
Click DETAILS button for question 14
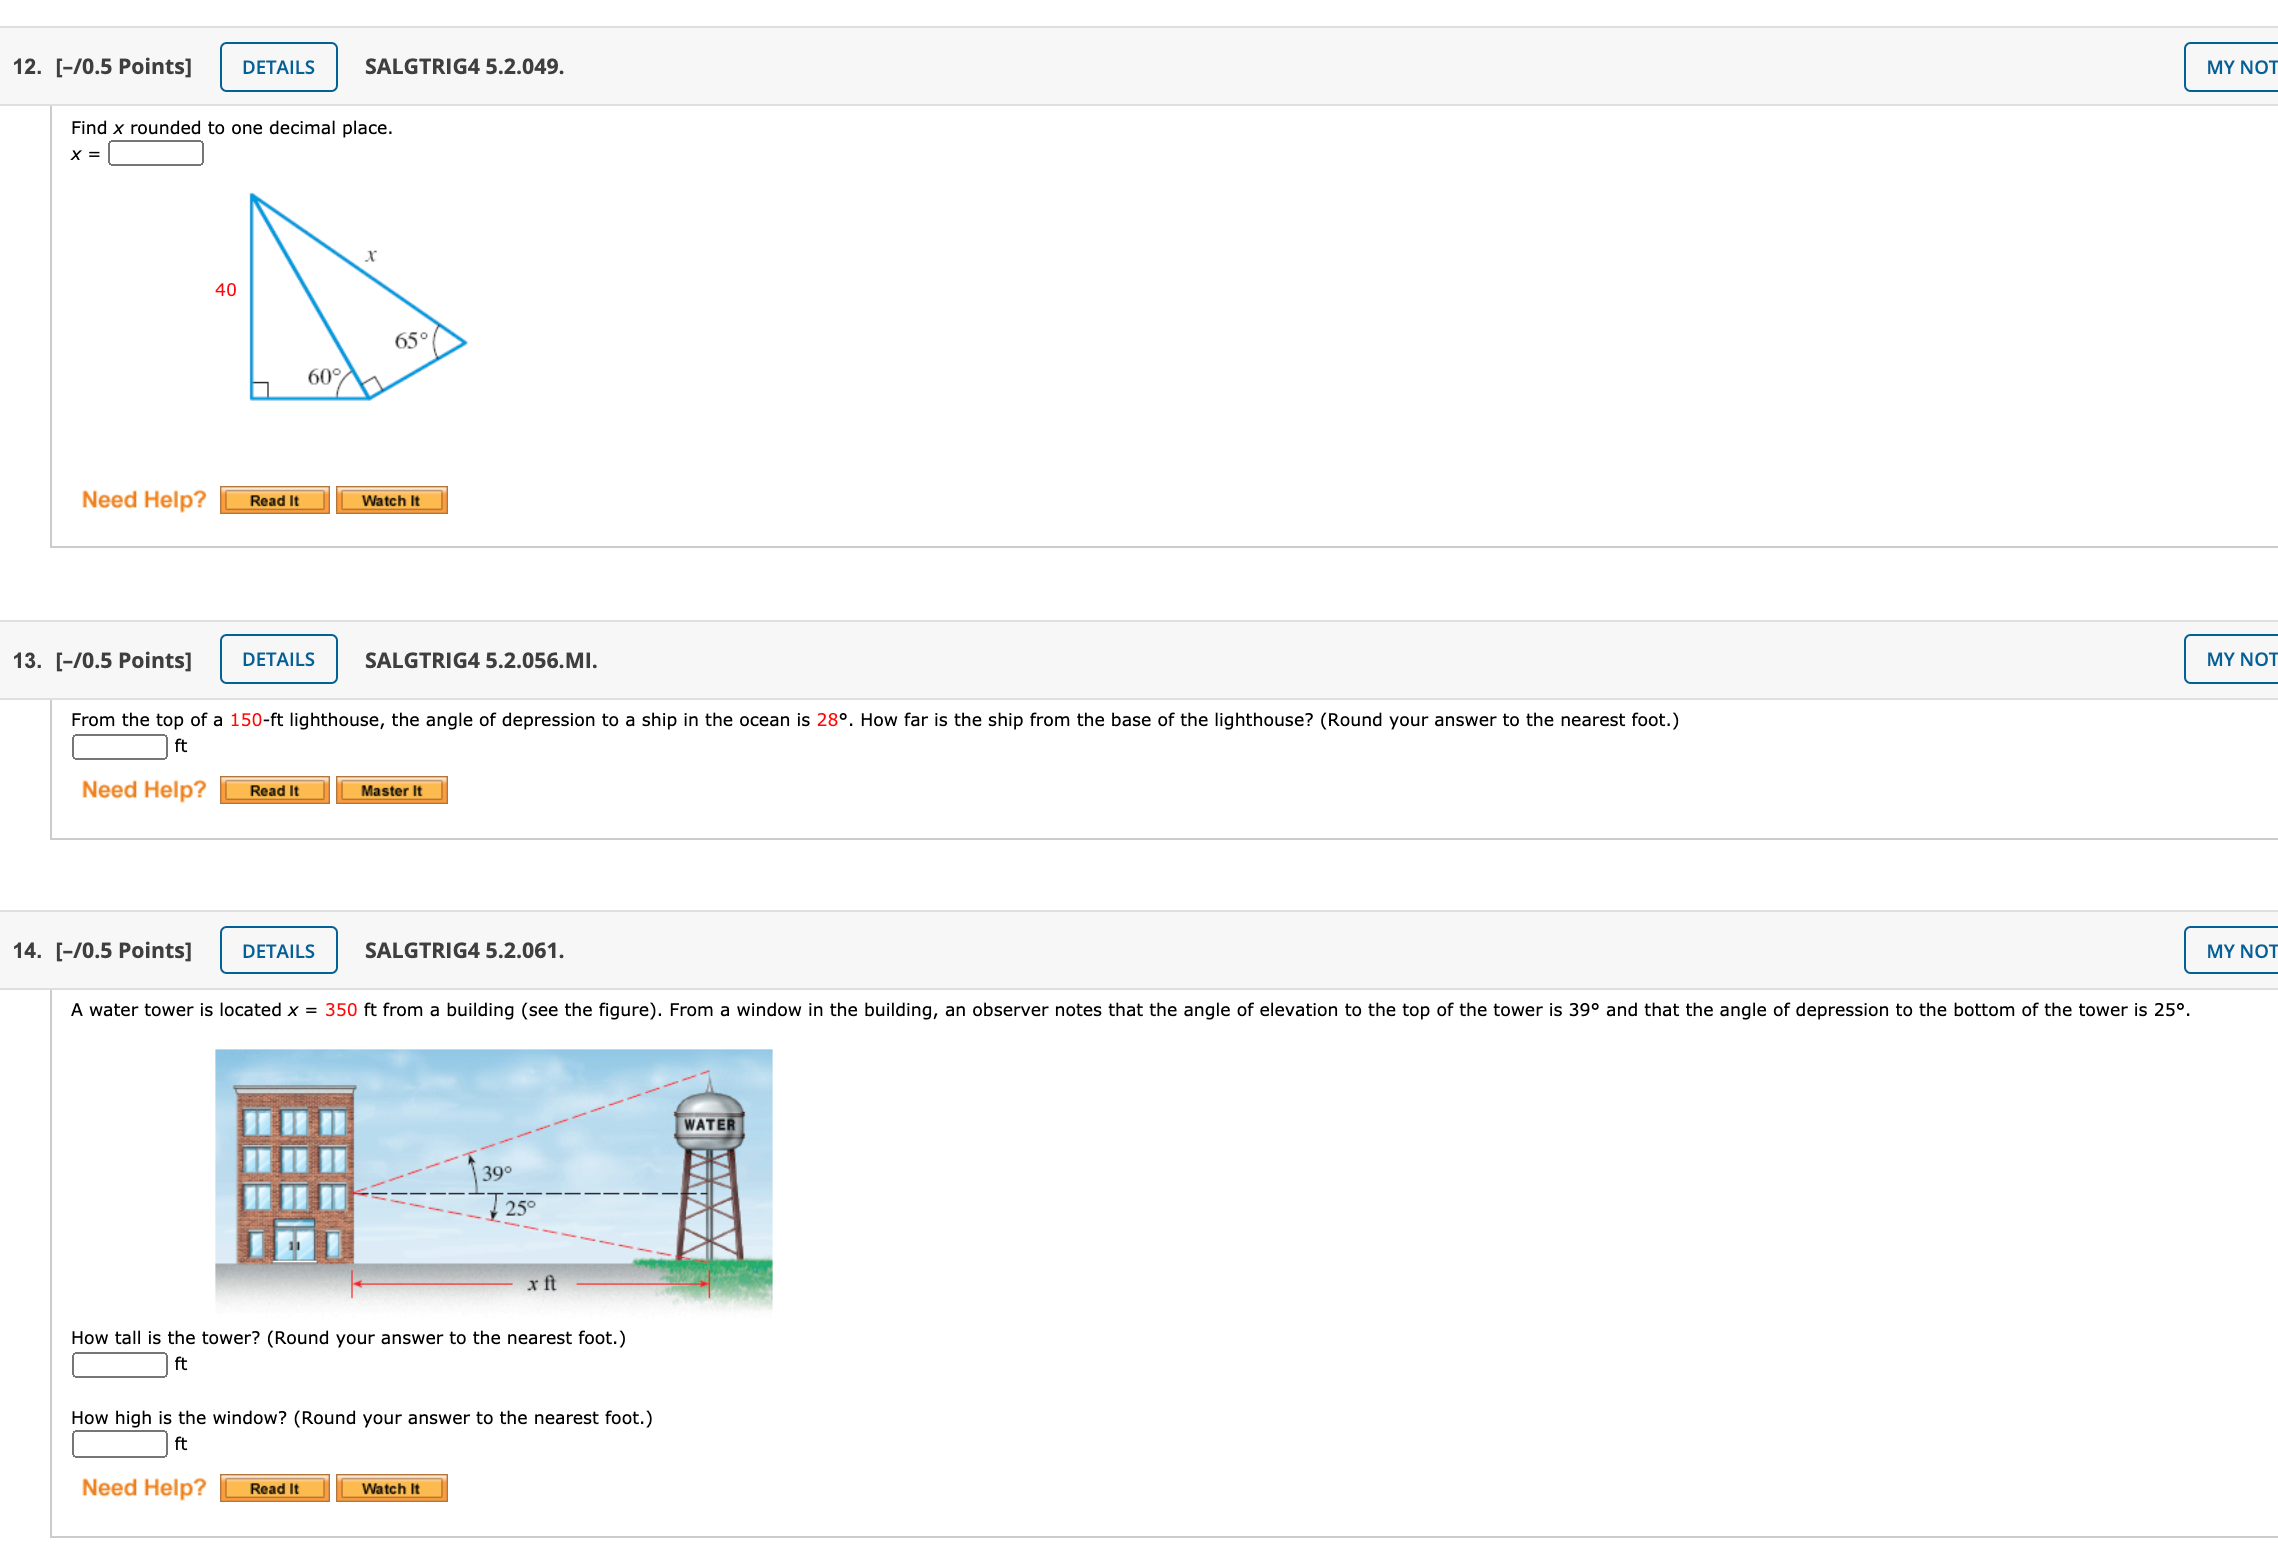click(x=278, y=951)
